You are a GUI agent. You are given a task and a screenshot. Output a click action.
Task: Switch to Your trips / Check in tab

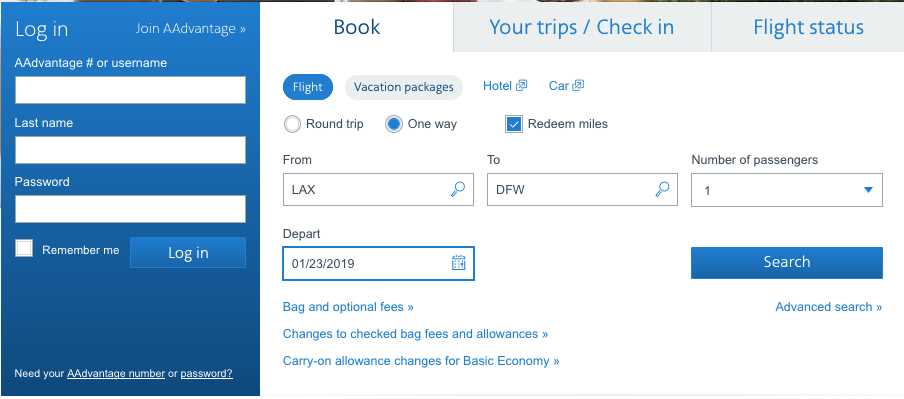coord(582,28)
